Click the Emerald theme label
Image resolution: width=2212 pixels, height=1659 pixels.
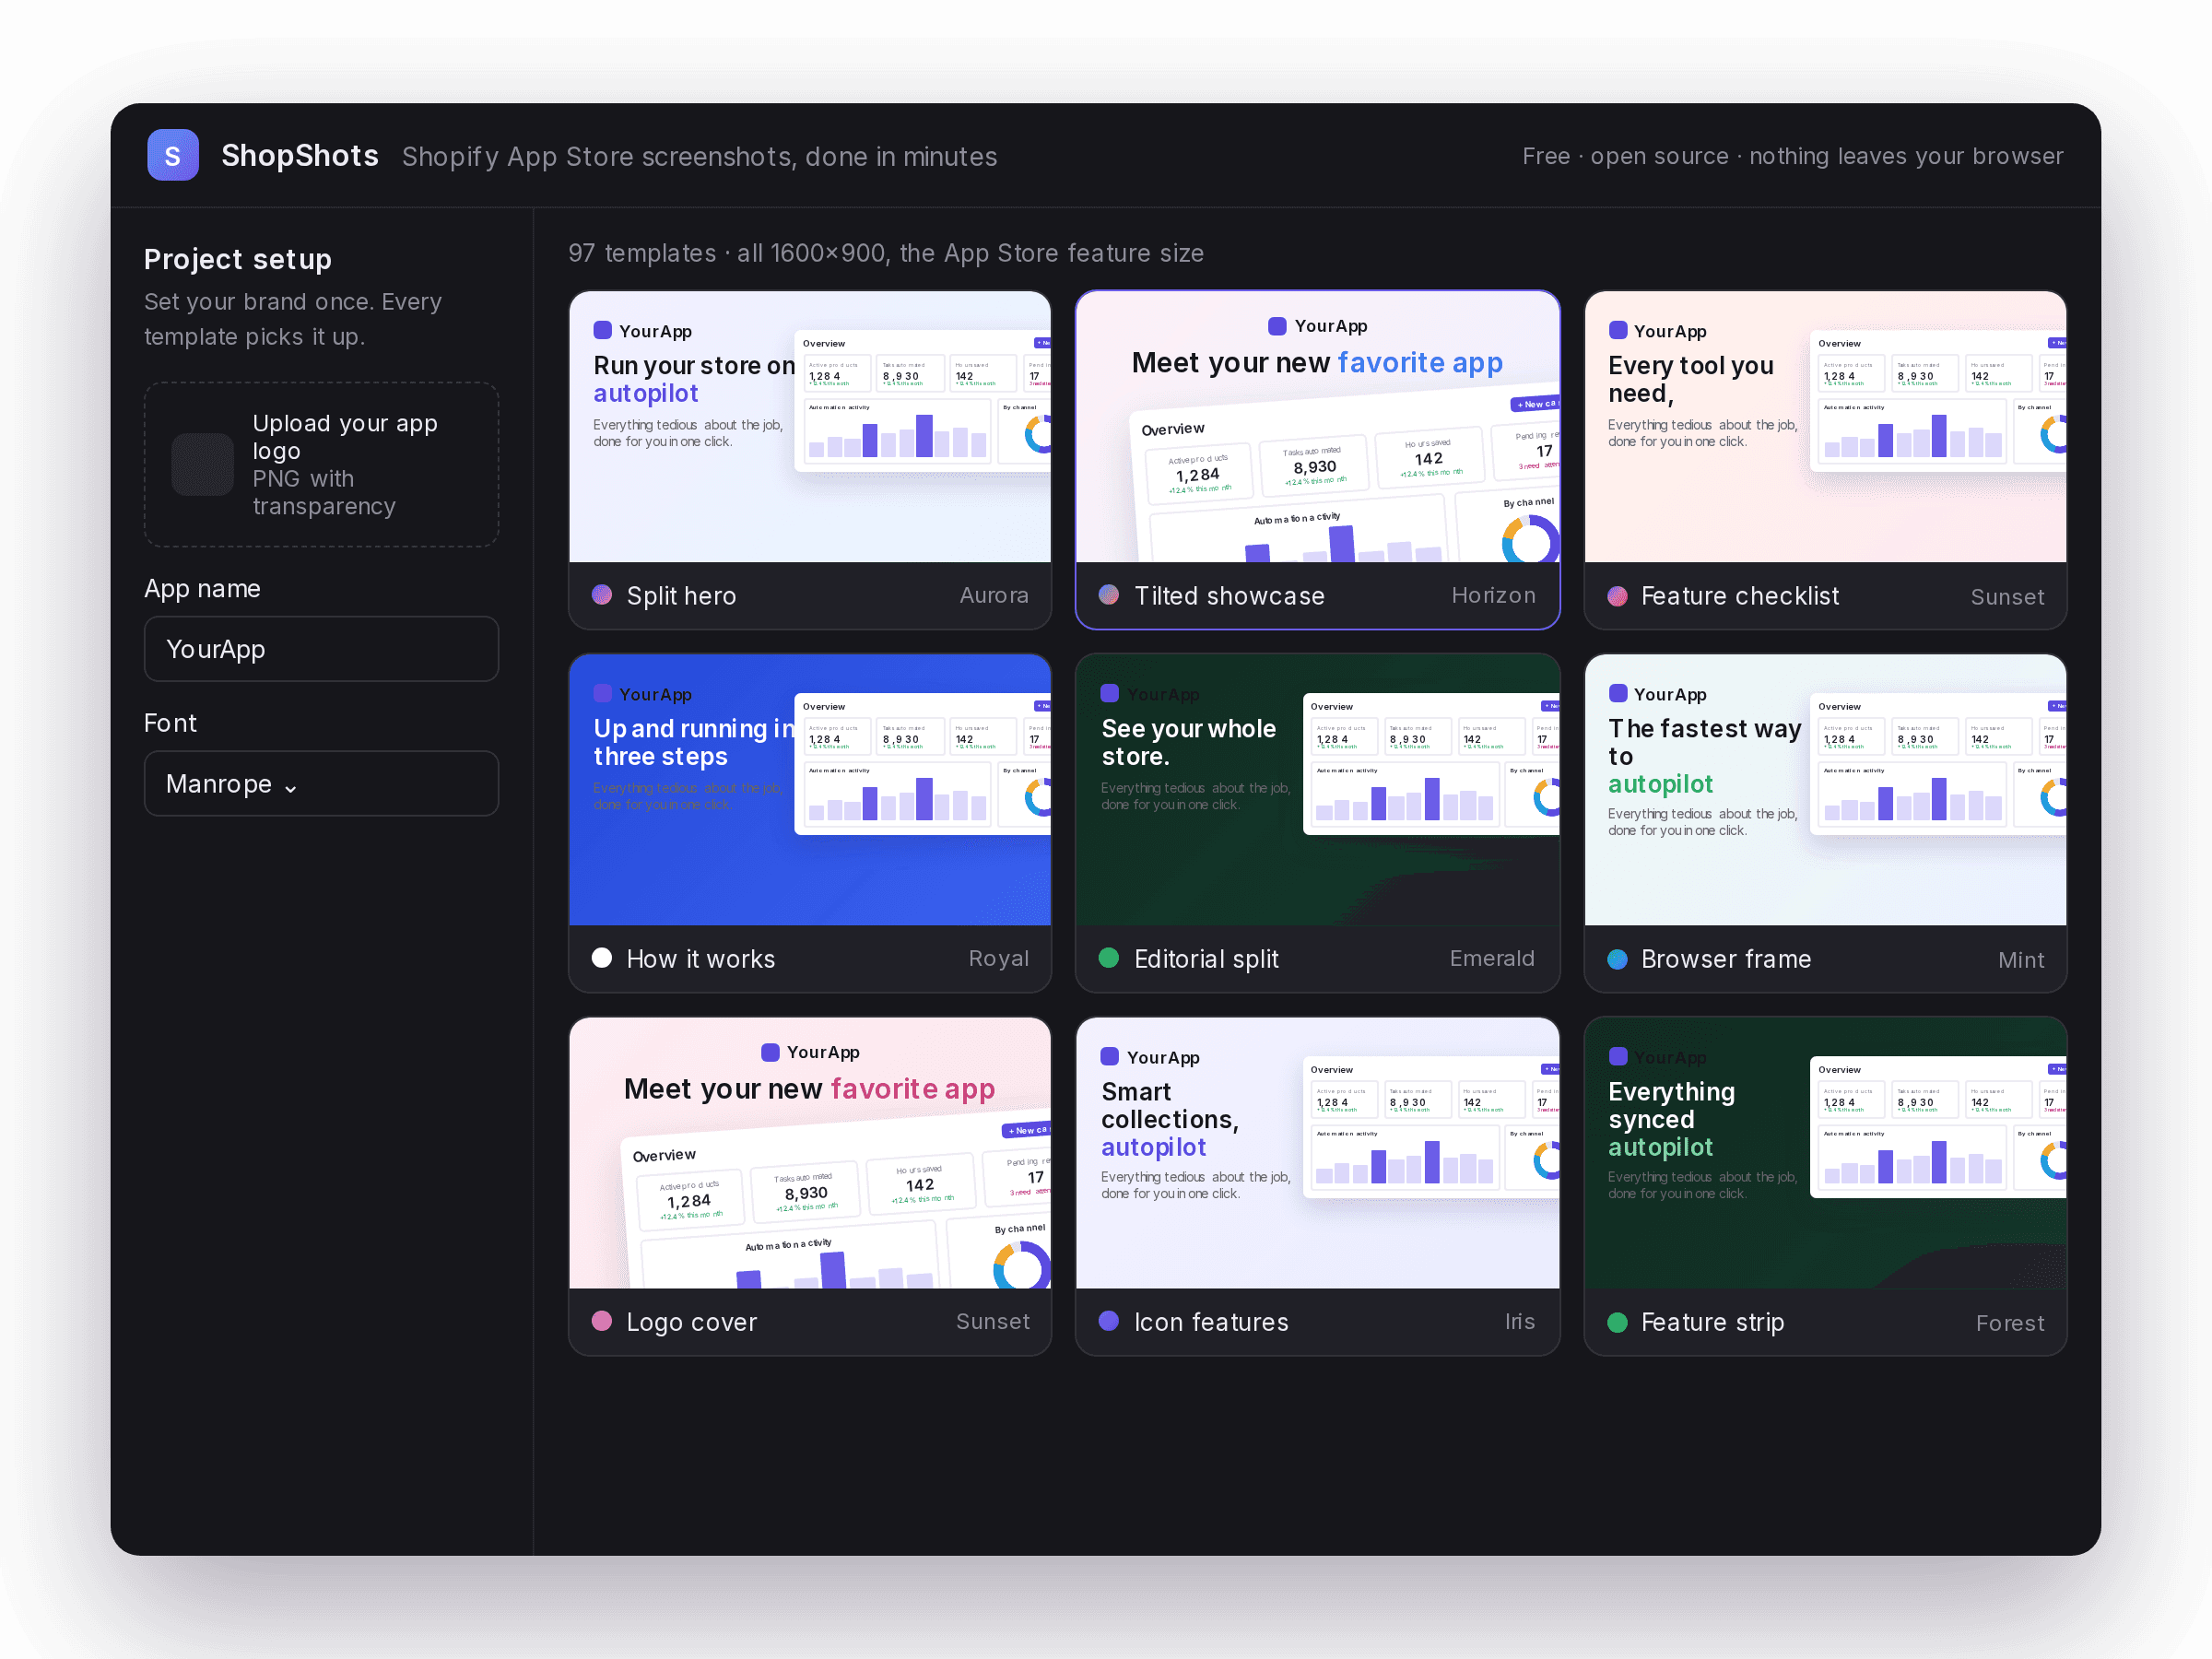1492,958
